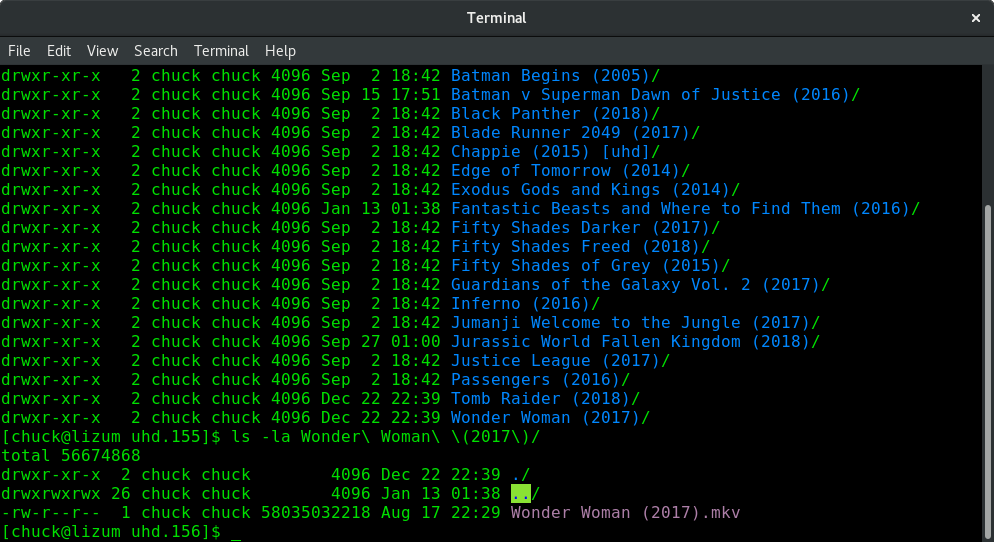Image resolution: width=994 pixels, height=542 pixels.
Task: Select the 'Black Panther (2018)/' entry
Action: [555, 113]
